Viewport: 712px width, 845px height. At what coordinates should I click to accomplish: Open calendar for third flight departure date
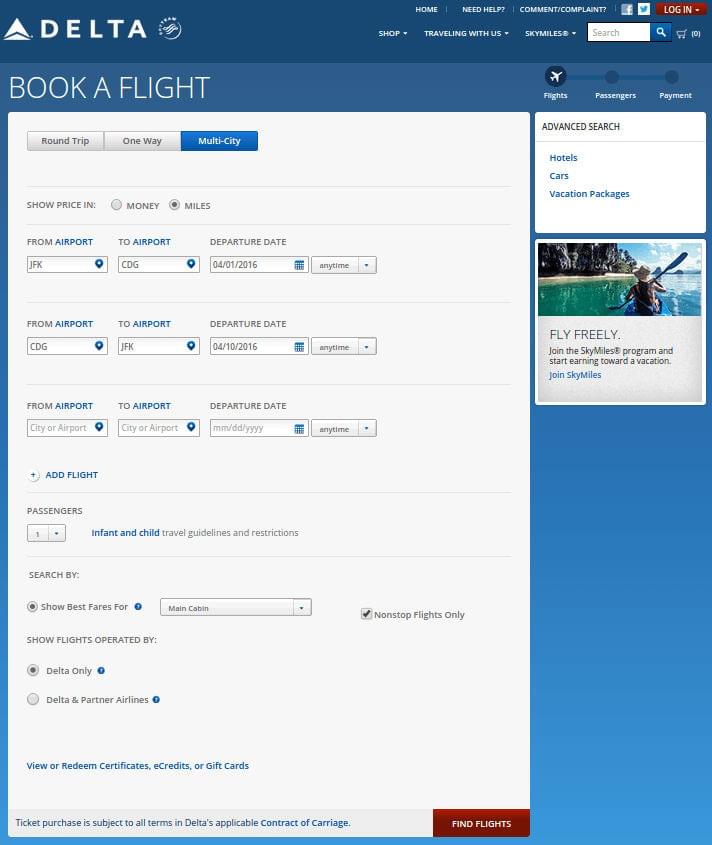299,428
